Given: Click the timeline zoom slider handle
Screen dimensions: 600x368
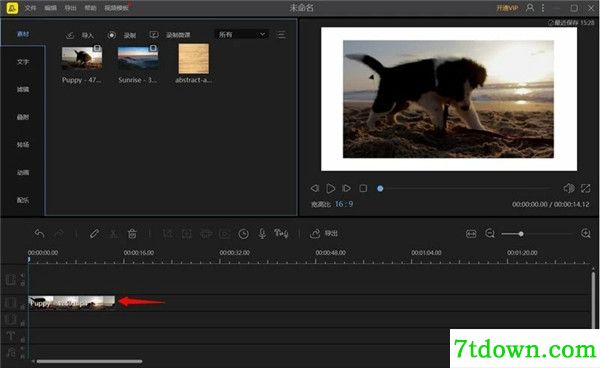Looking at the screenshot, I should (521, 234).
